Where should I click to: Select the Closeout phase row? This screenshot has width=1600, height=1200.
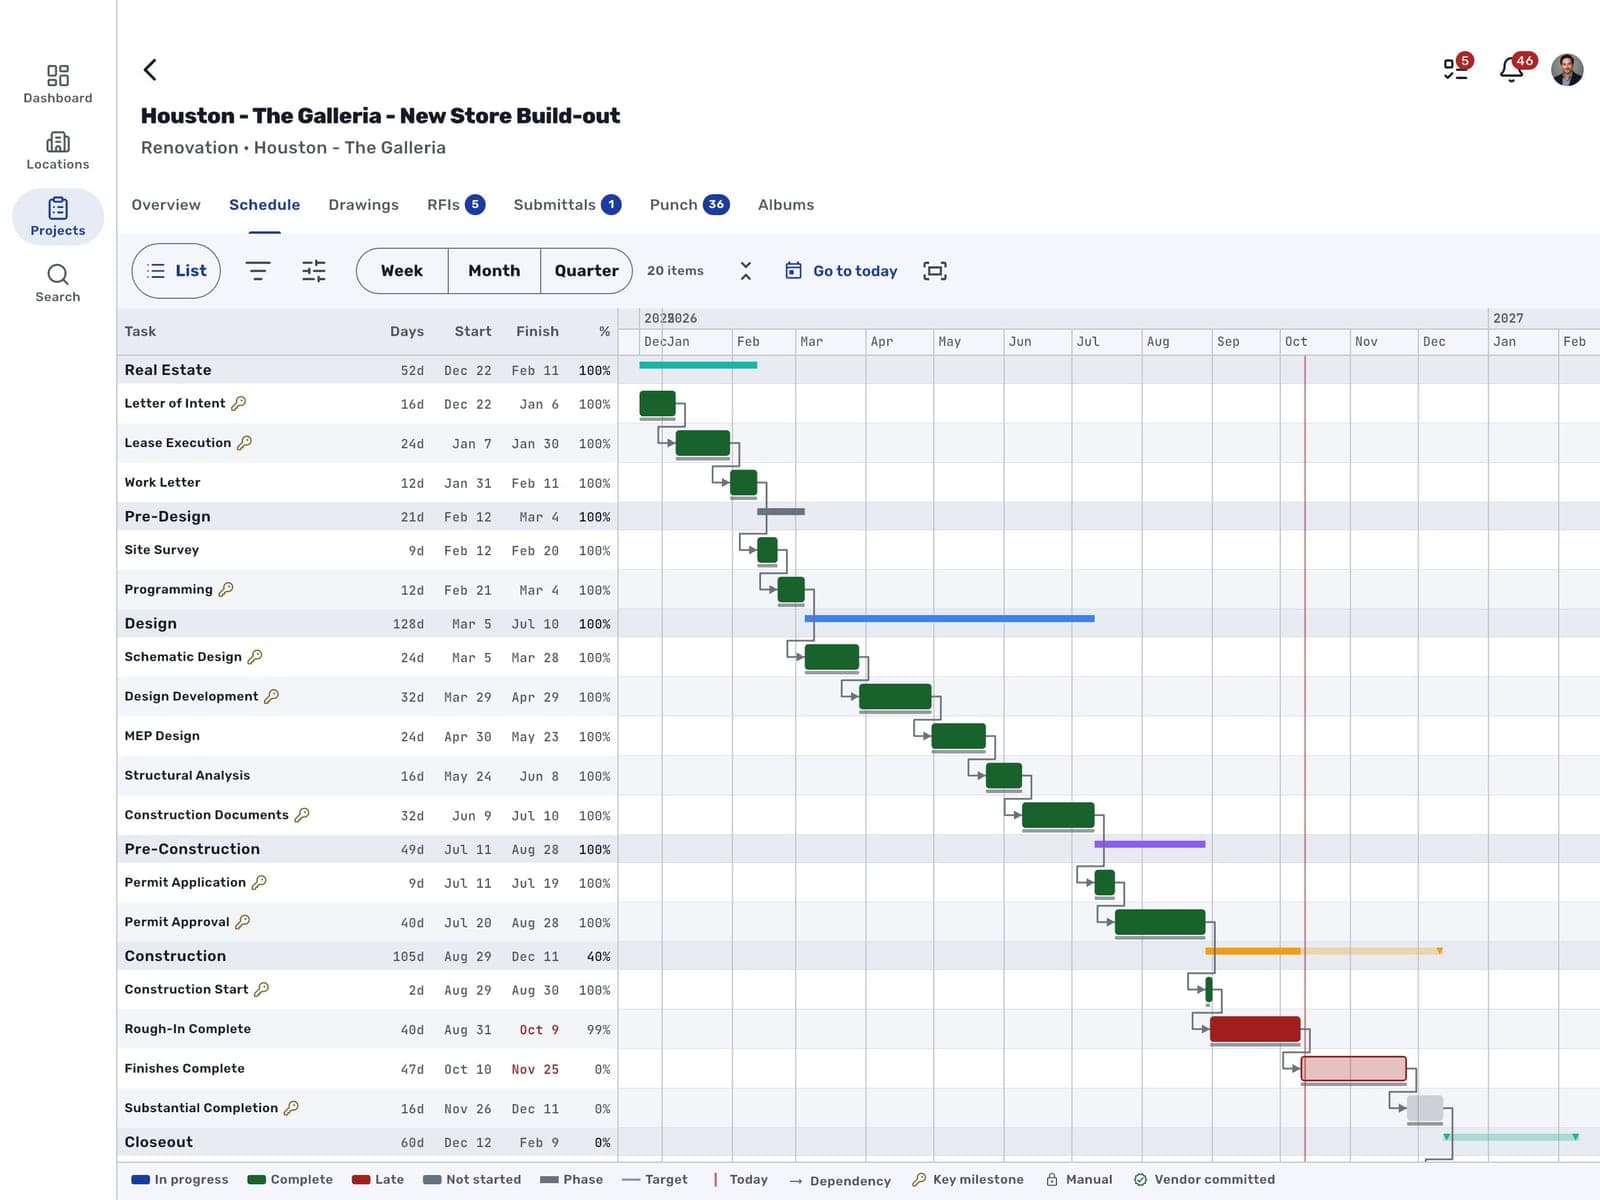point(367,1142)
